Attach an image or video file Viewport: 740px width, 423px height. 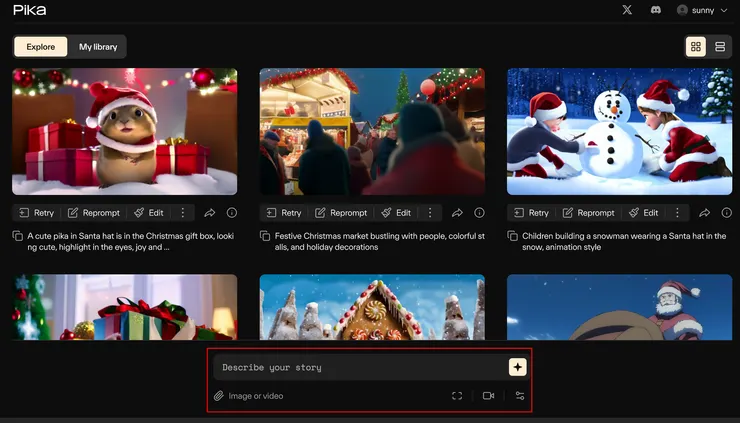point(218,396)
